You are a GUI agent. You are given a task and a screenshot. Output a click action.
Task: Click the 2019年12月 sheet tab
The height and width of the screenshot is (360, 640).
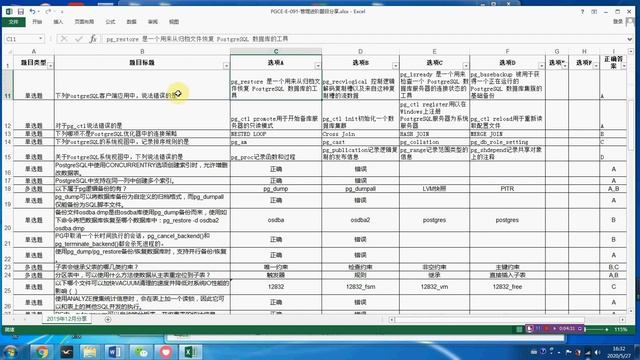[67, 319]
